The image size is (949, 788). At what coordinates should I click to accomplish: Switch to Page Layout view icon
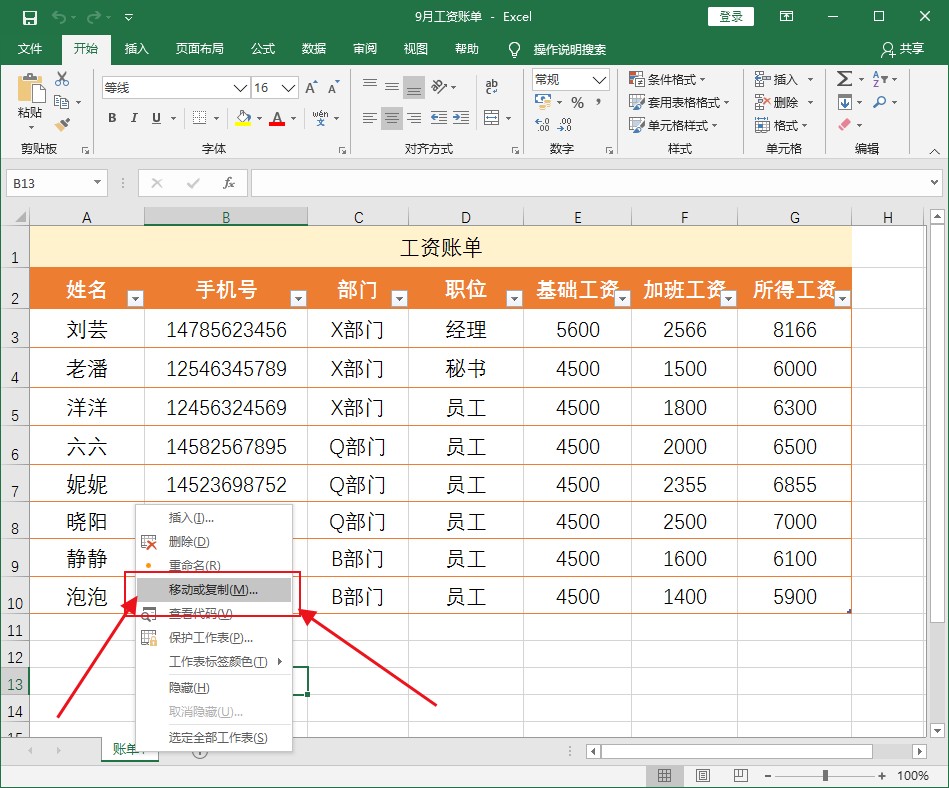pyautogui.click(x=703, y=775)
